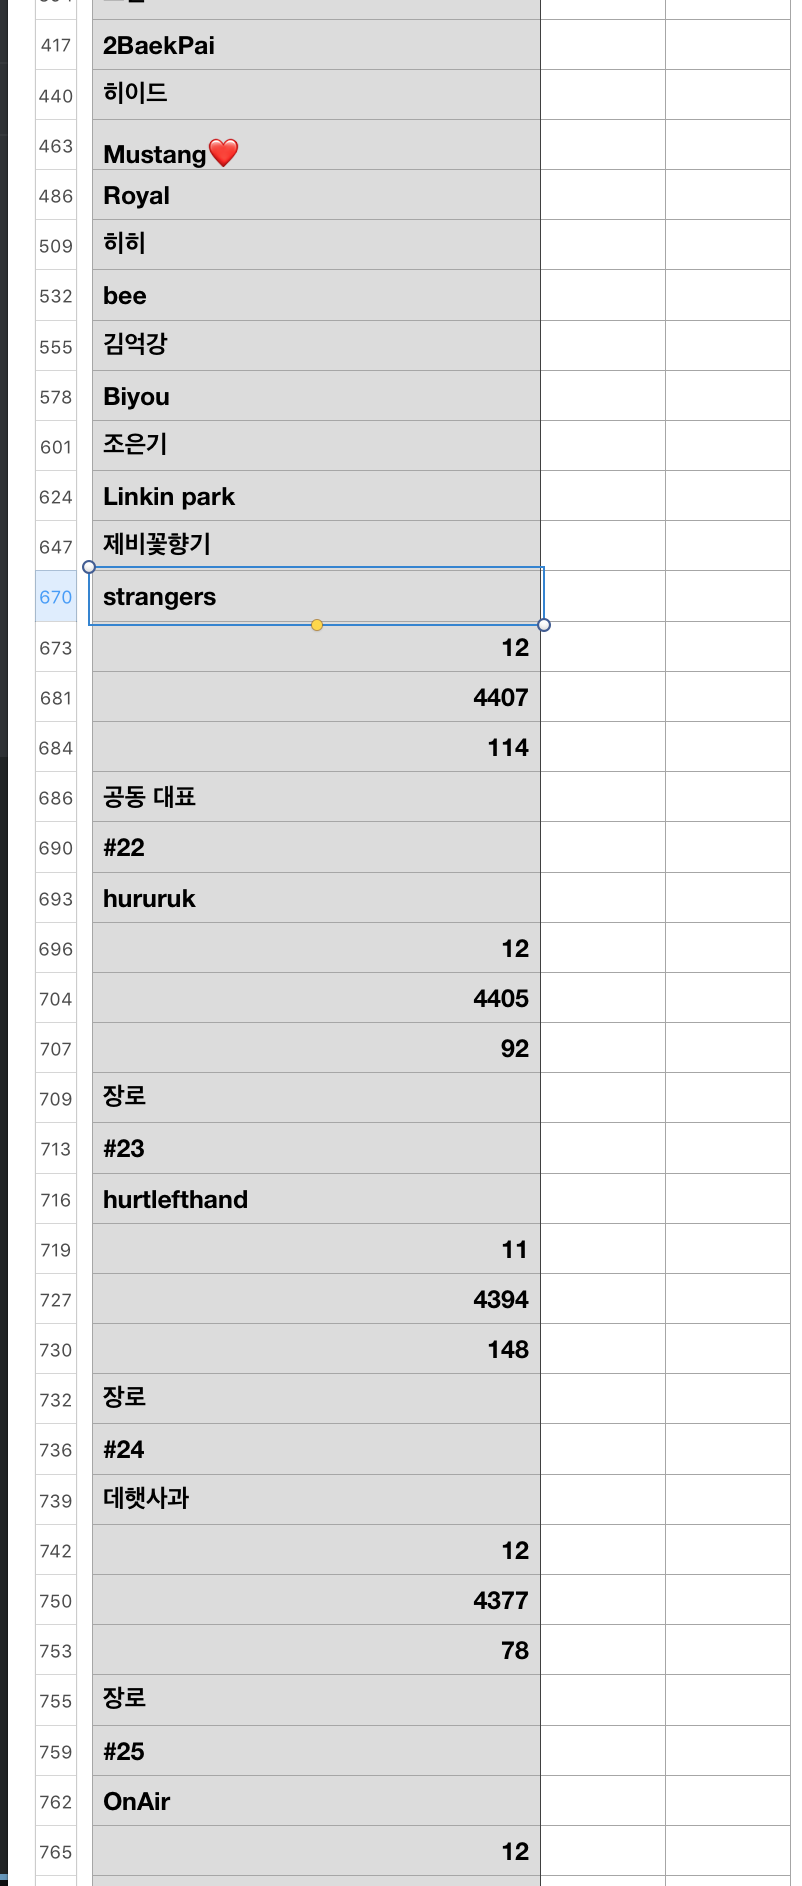This screenshot has width=802, height=1886.
Task: Click the OnAir cell
Action: tap(316, 1802)
